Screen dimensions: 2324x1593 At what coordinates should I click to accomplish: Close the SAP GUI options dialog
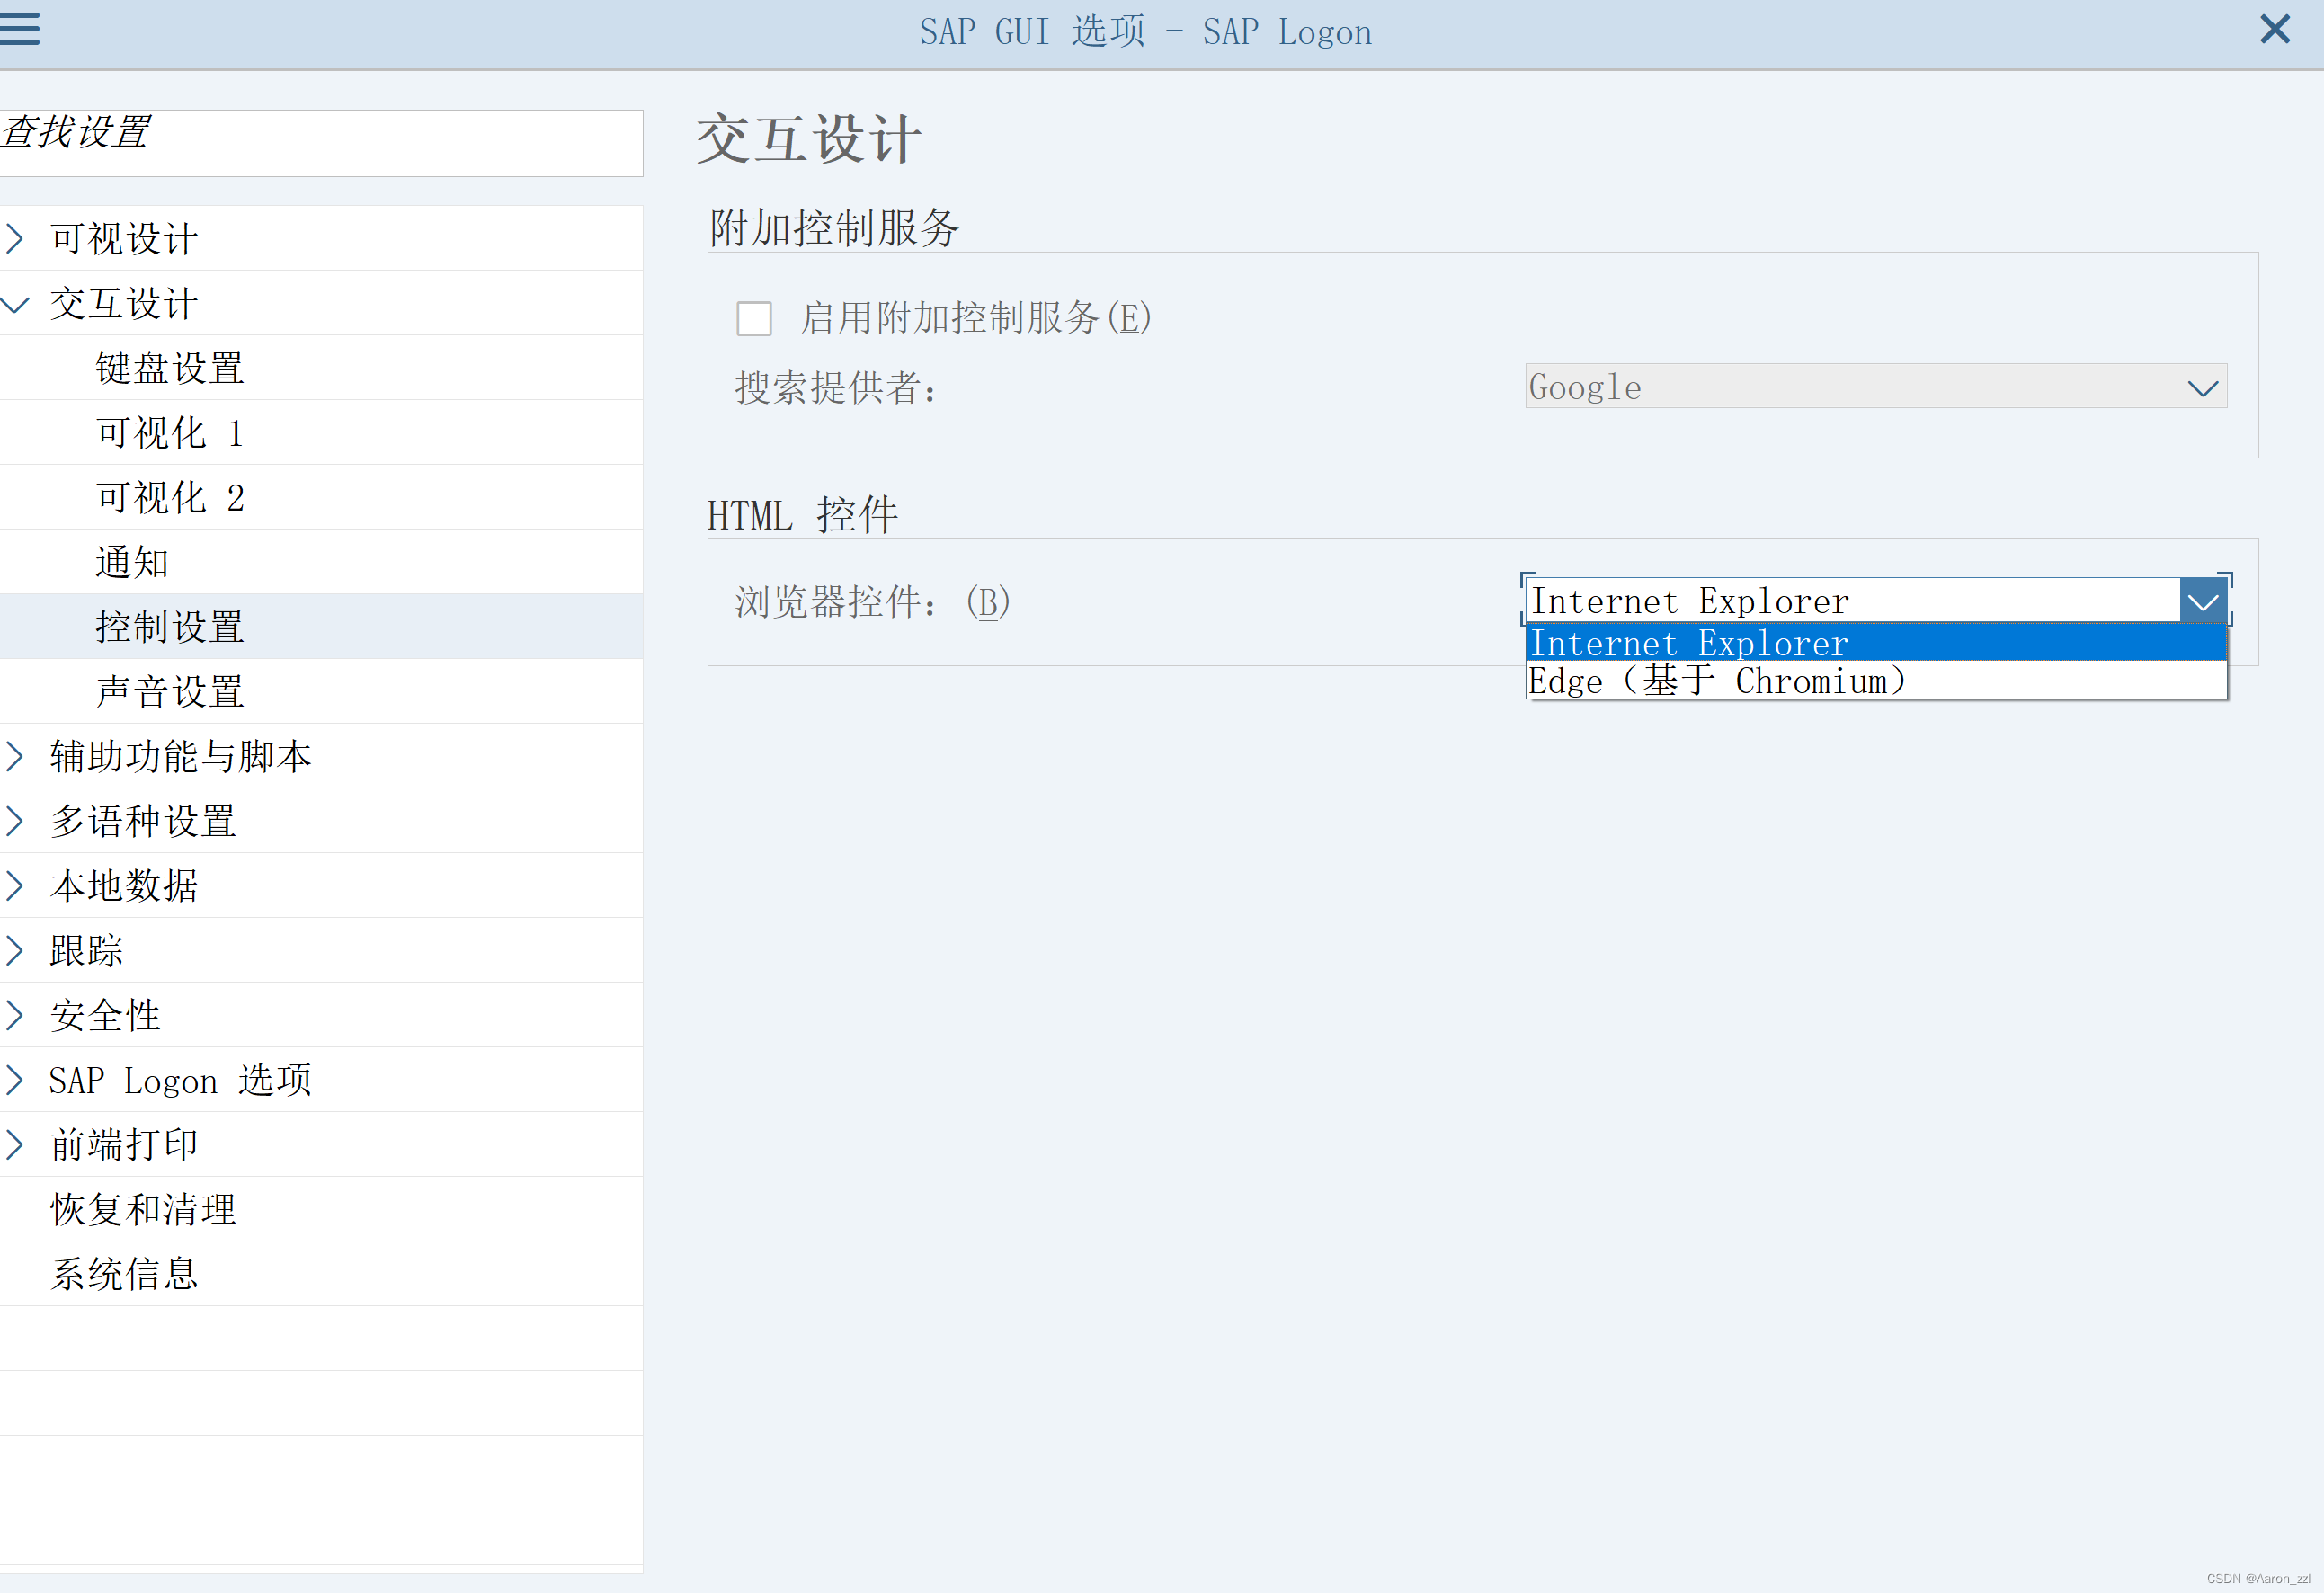tap(2275, 30)
